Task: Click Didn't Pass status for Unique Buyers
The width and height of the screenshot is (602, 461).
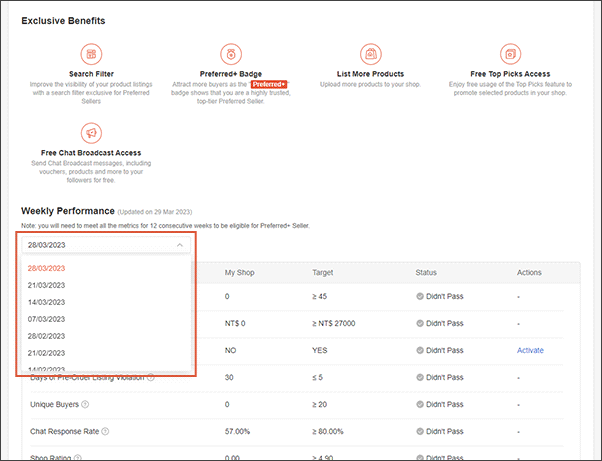Action: [444, 404]
